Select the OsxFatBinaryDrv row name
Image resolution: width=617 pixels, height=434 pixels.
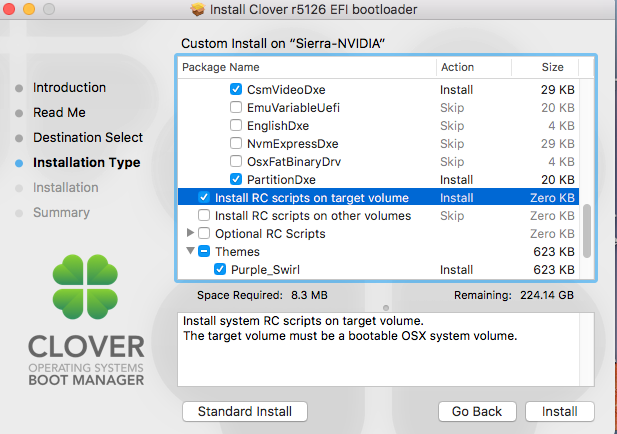coord(294,162)
